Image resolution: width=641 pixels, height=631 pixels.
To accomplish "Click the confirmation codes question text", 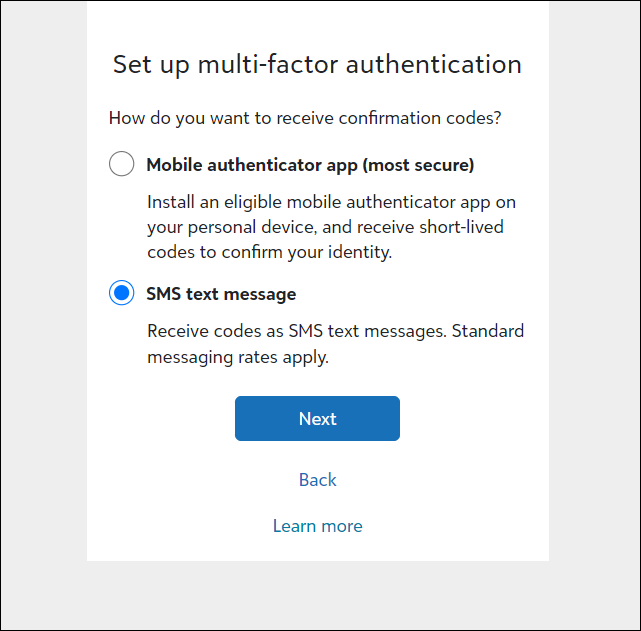I will click(305, 118).
